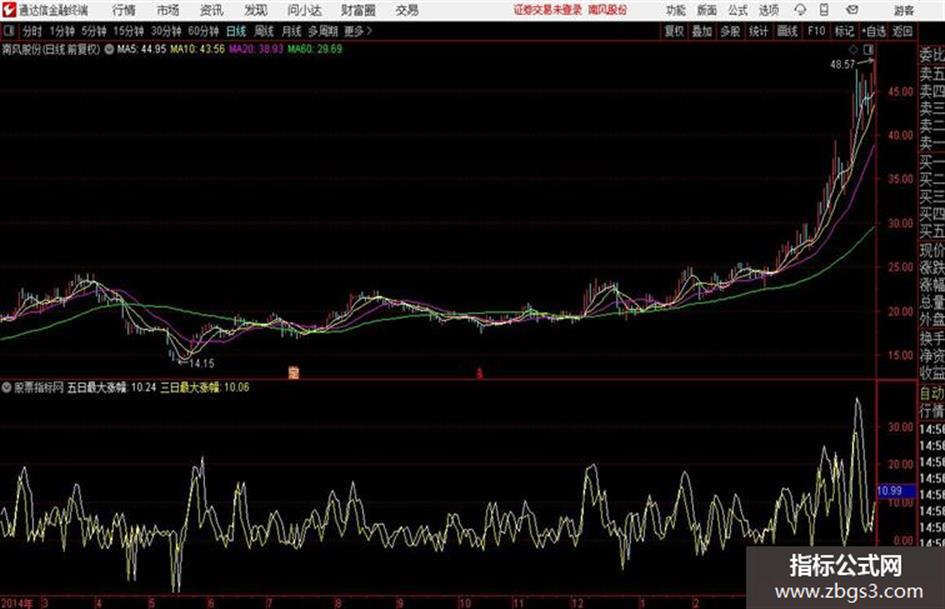The width and height of the screenshot is (945, 609).
Task: Click the red 南风股份 stock name link
Action: [608, 10]
